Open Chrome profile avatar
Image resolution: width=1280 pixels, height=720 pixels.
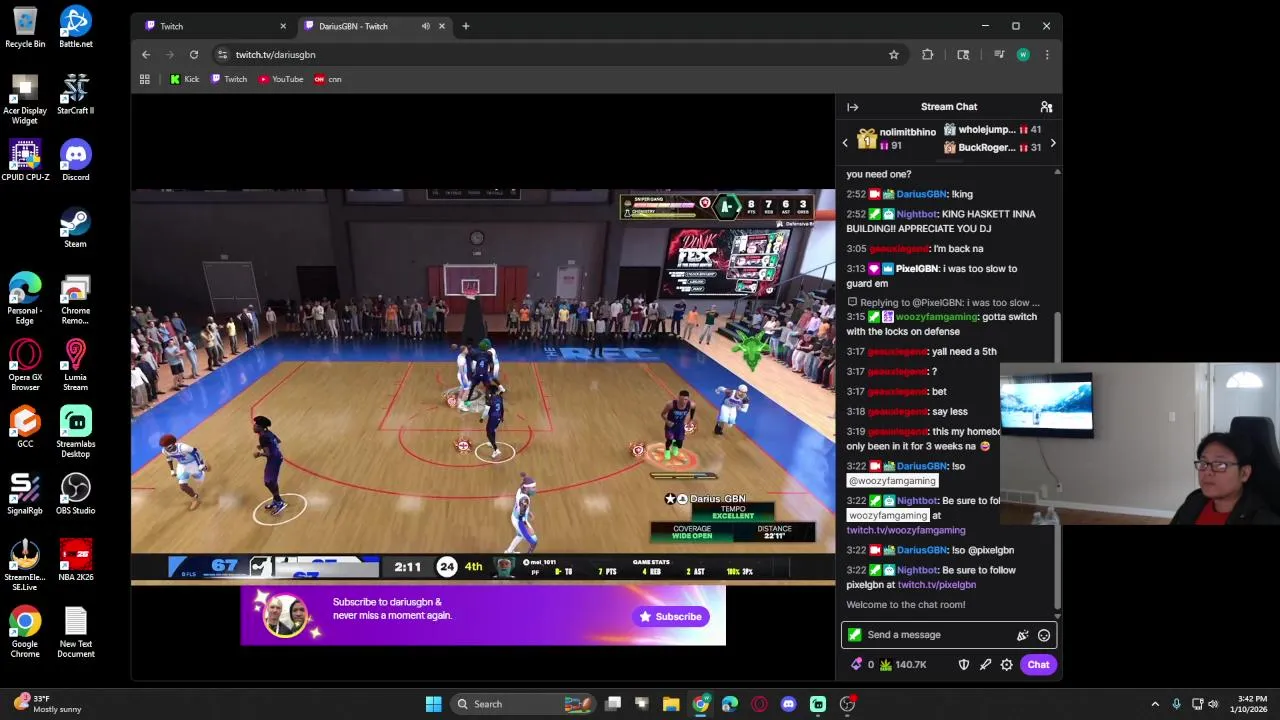pos(1023,55)
